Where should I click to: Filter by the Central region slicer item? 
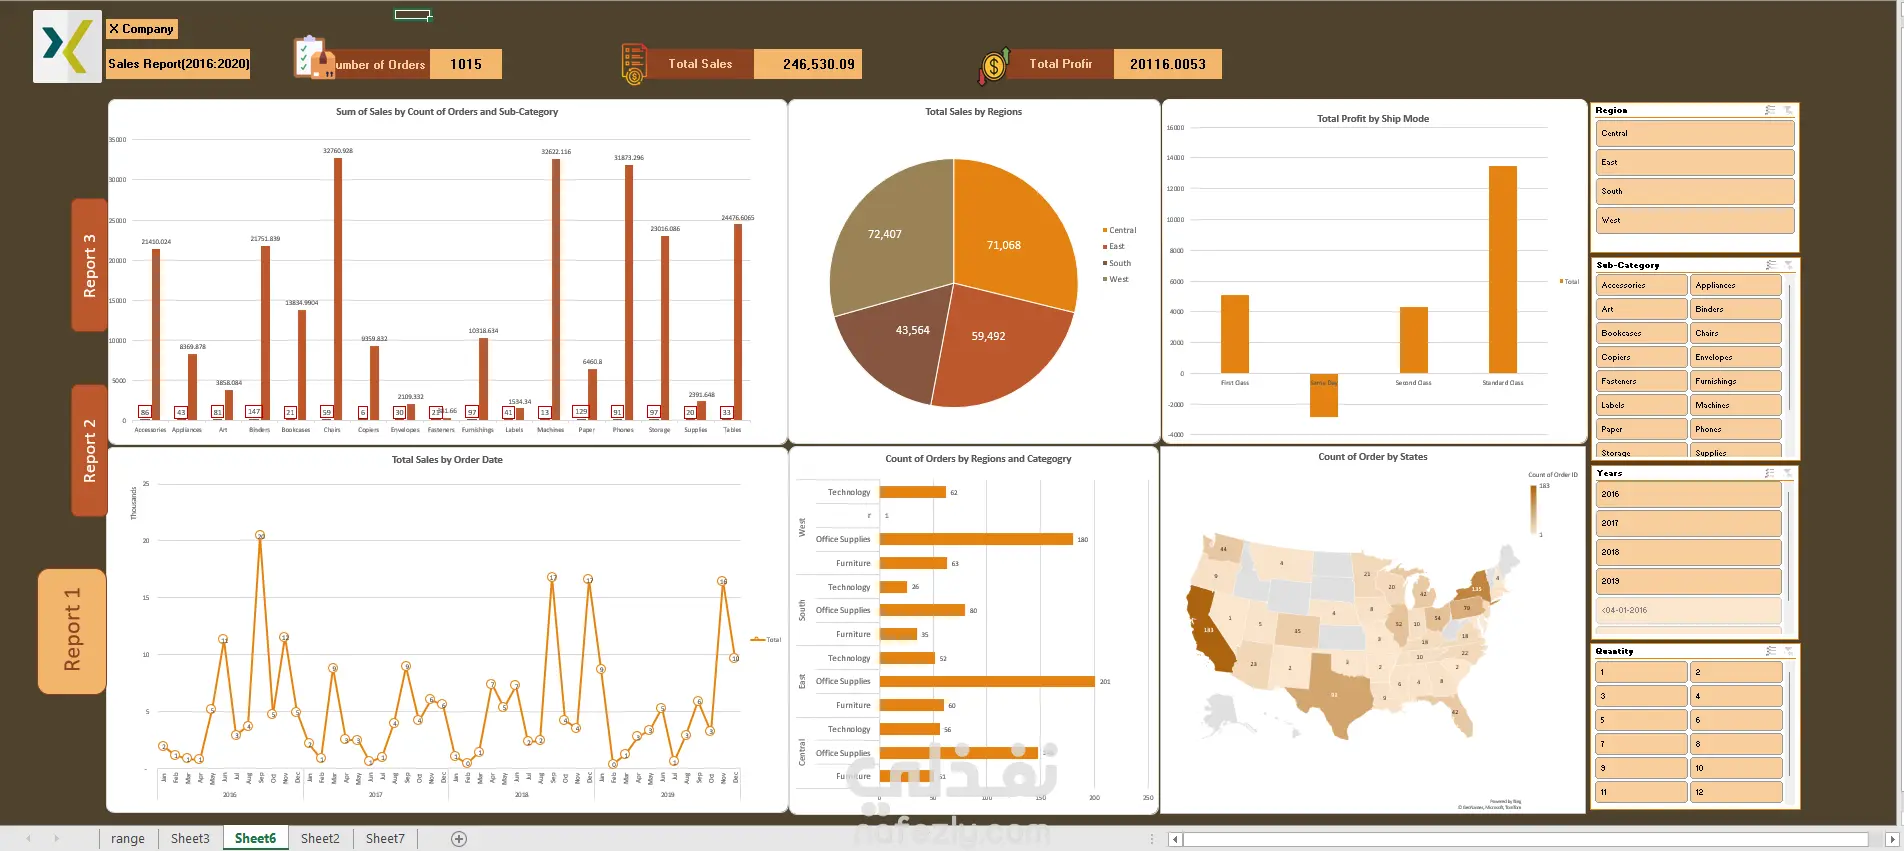1695,133
